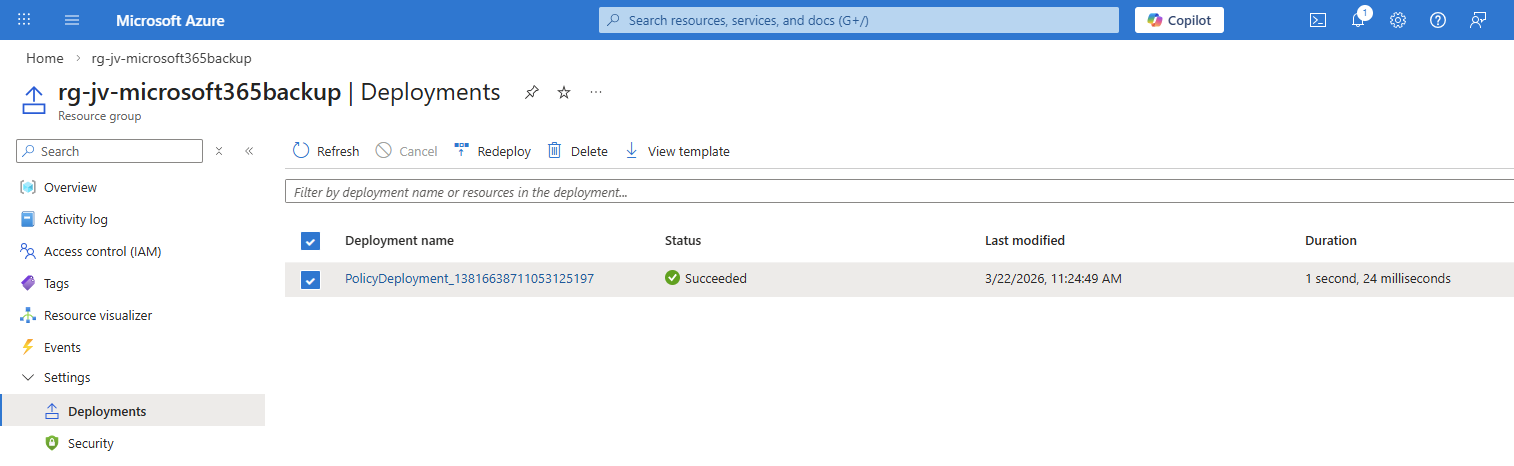
Task: Select Access control (IAM)
Action: coord(102,252)
